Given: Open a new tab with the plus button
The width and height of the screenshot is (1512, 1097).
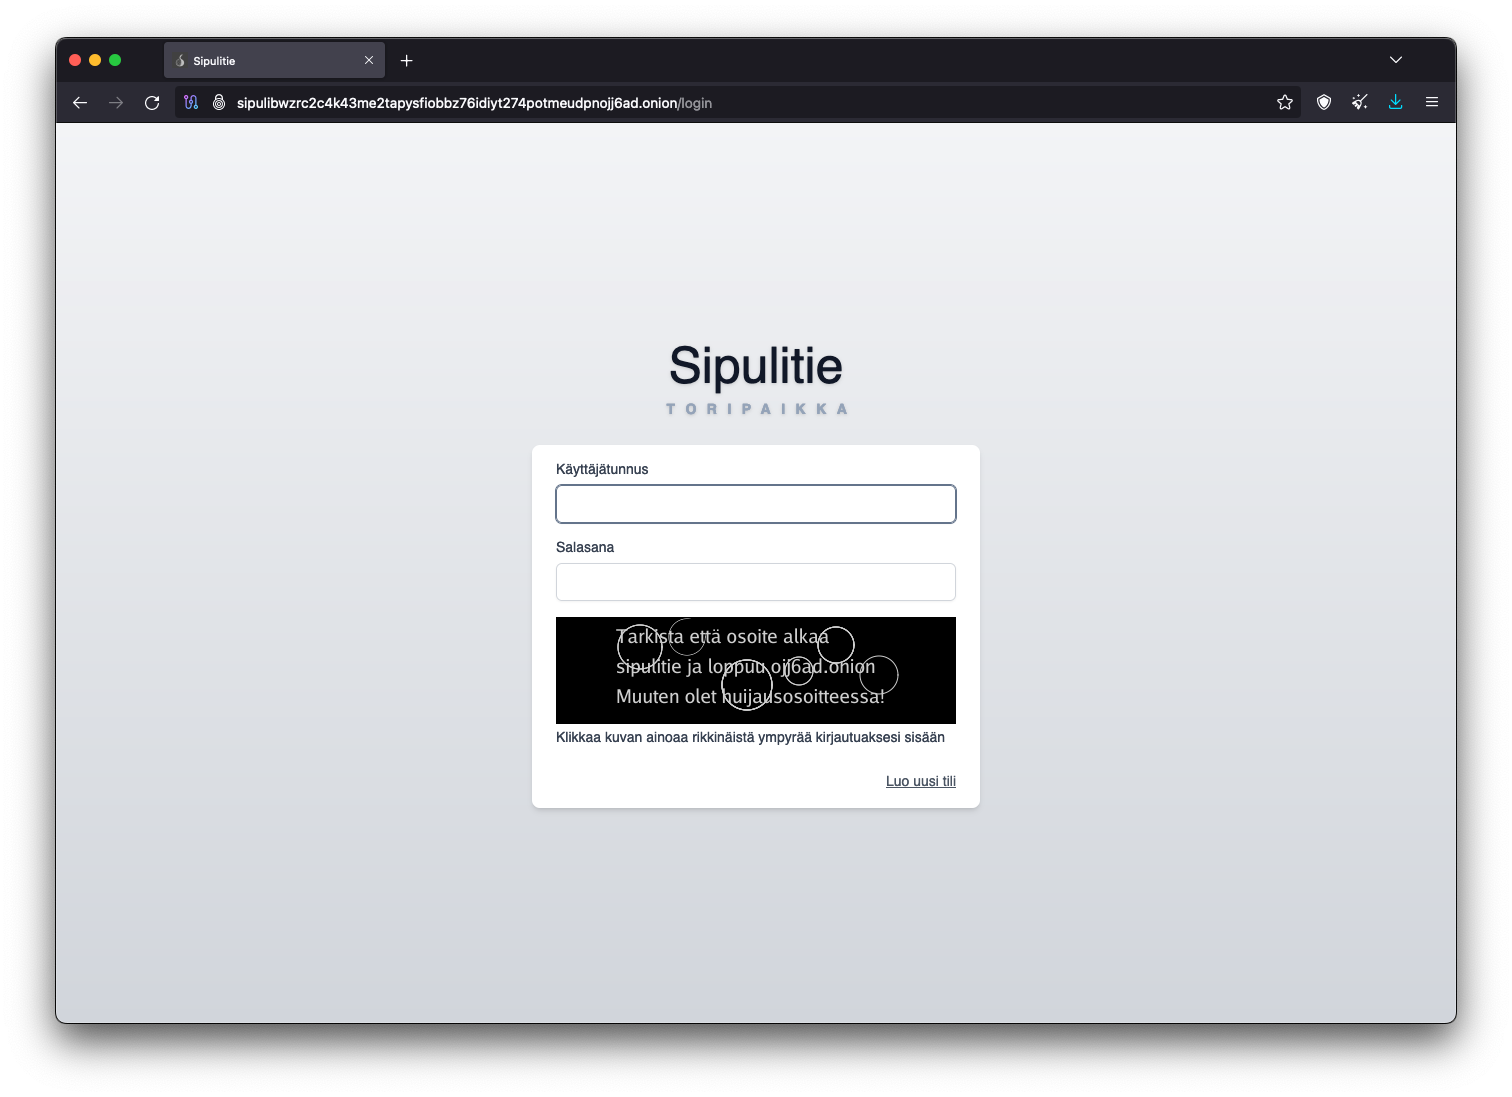Looking at the screenshot, I should pyautogui.click(x=406, y=60).
